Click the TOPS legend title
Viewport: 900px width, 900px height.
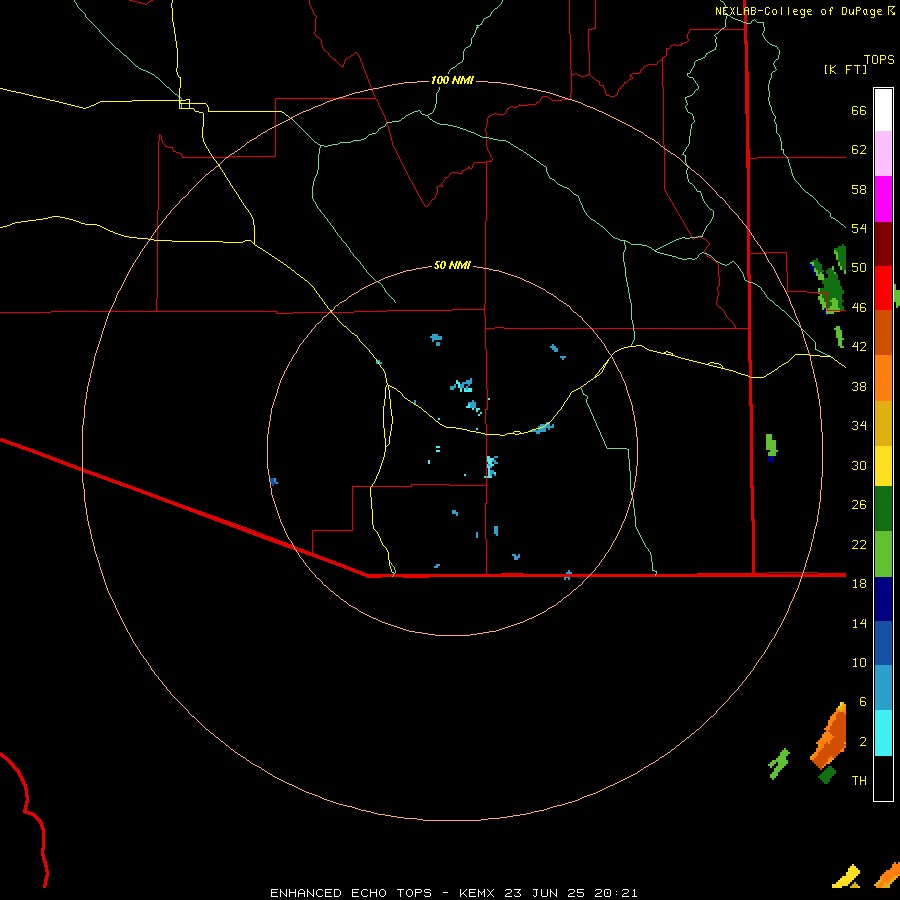tap(879, 60)
